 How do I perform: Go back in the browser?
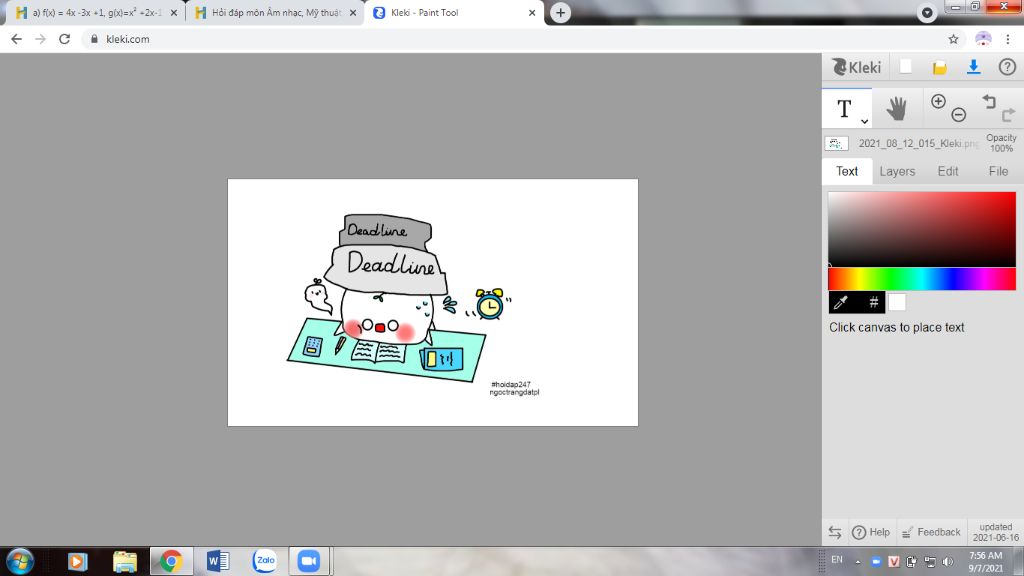click(x=16, y=39)
